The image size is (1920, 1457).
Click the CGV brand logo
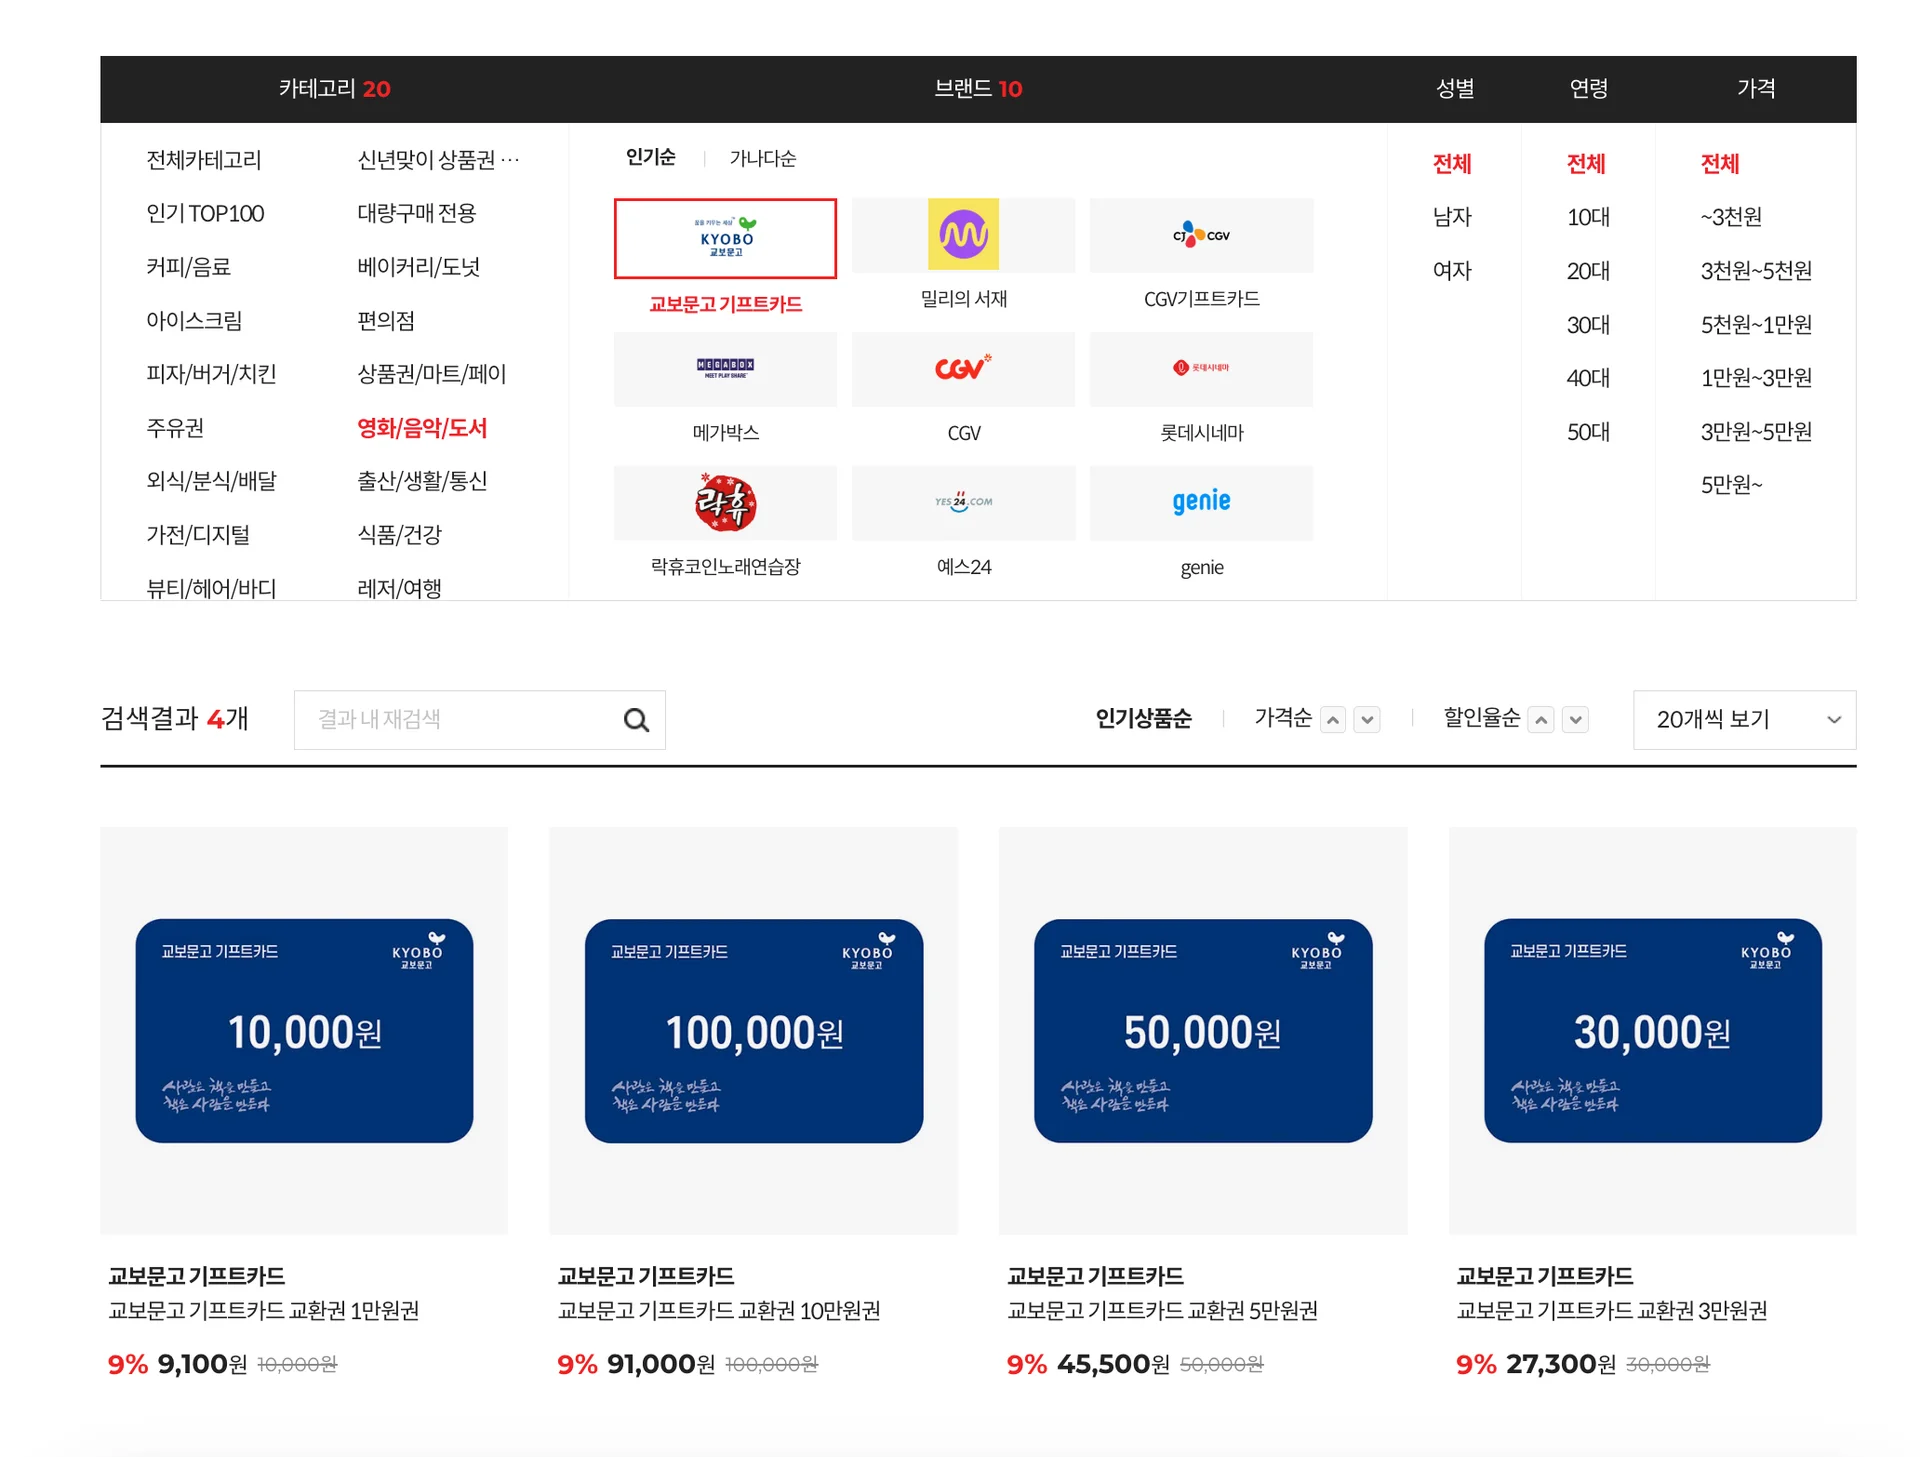[963, 369]
